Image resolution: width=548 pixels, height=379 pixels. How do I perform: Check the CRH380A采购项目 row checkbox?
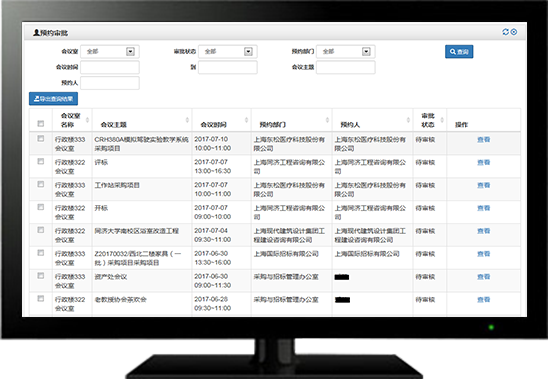click(x=41, y=139)
